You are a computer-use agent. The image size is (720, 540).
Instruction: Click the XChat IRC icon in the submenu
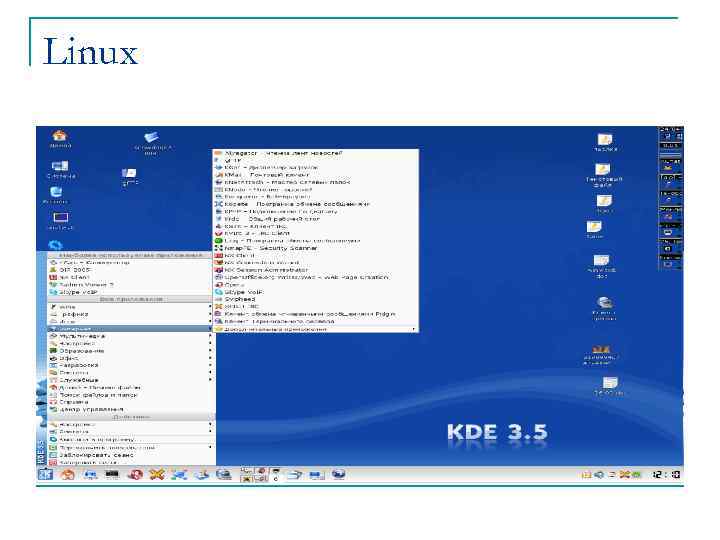219,307
